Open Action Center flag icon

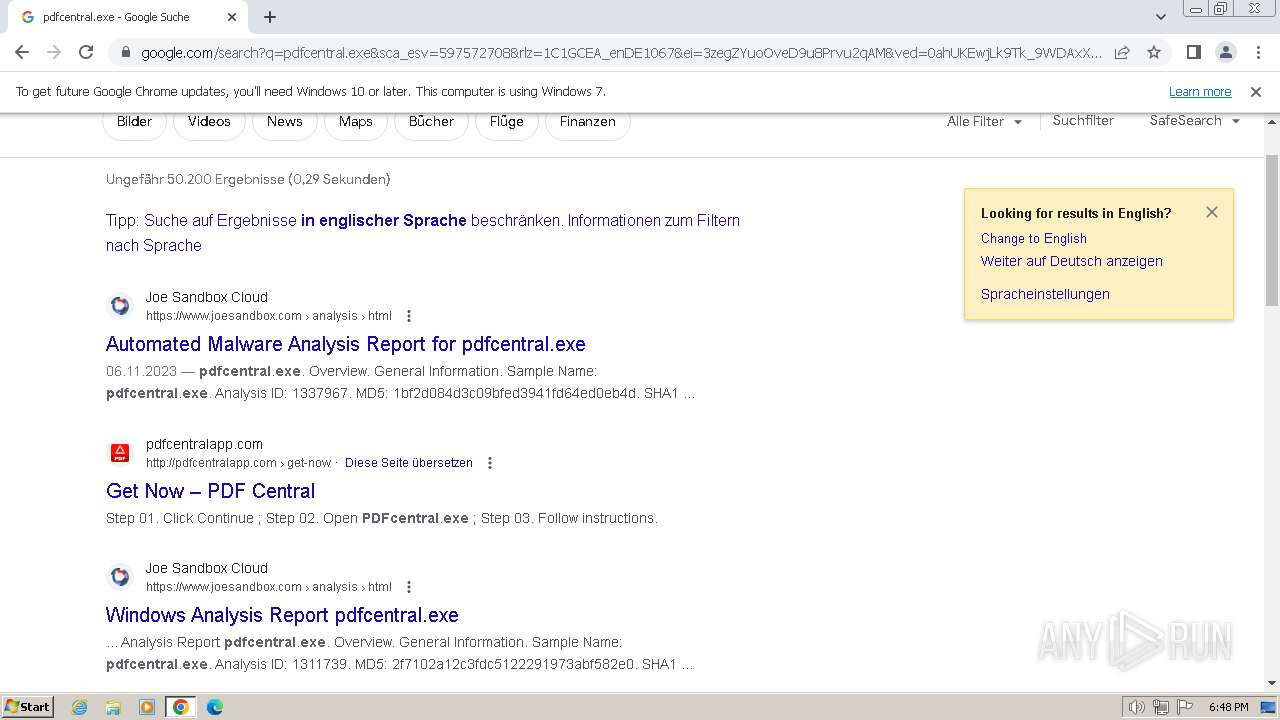[1184, 707]
